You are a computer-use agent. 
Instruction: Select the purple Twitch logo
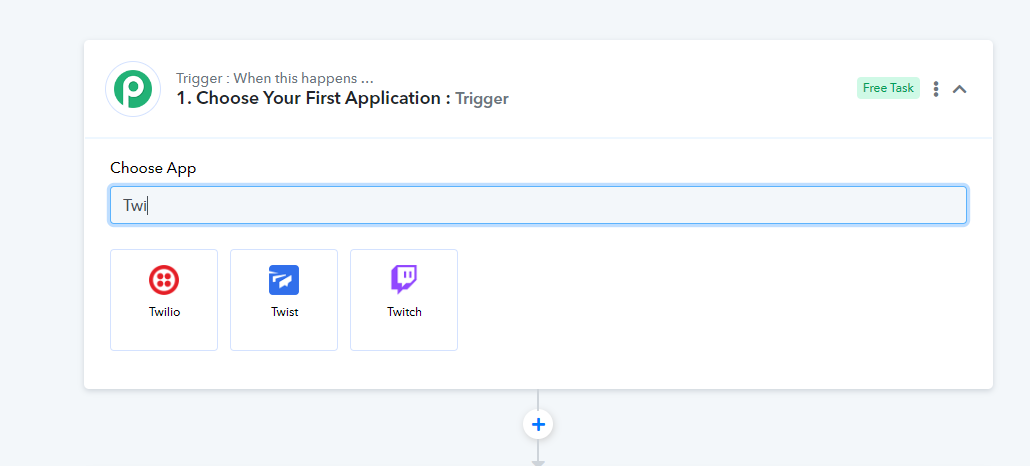click(404, 280)
